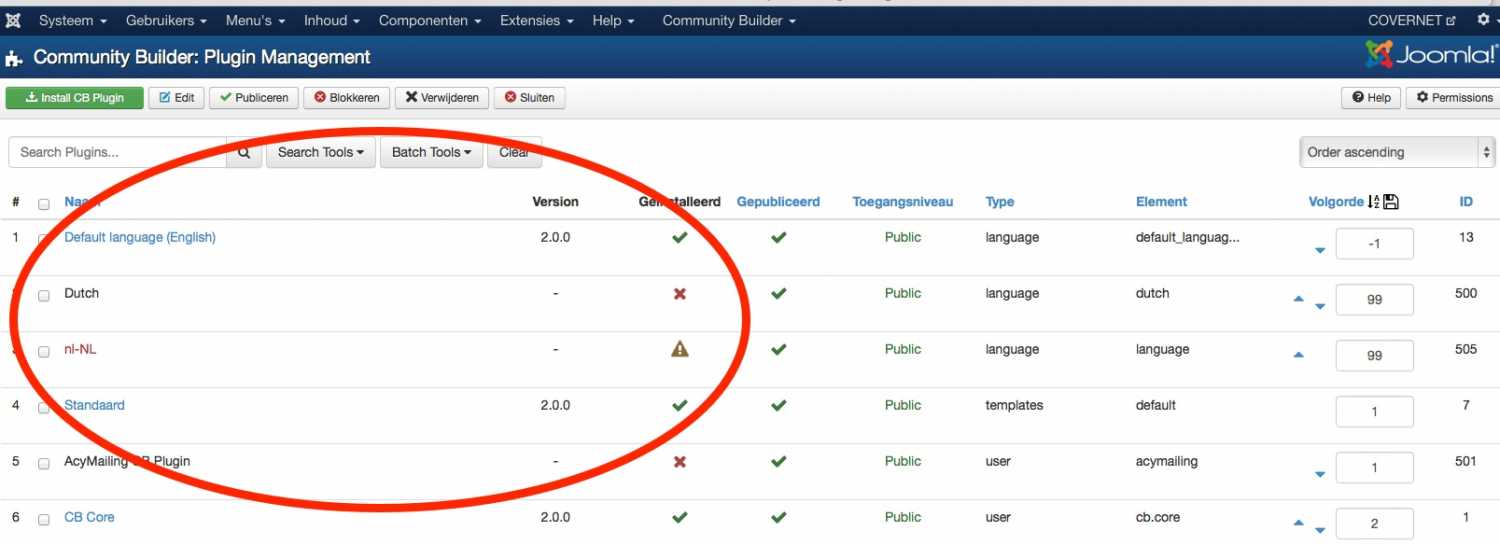This screenshot has height=545, width=1500.
Task: Open the Standaard plugin link
Action: coord(94,405)
